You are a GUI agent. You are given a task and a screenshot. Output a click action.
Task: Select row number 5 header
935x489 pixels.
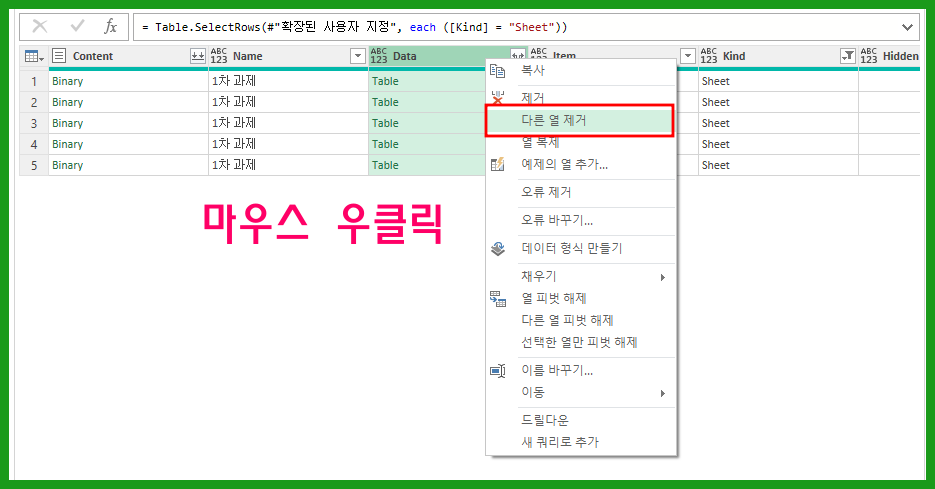(34, 165)
